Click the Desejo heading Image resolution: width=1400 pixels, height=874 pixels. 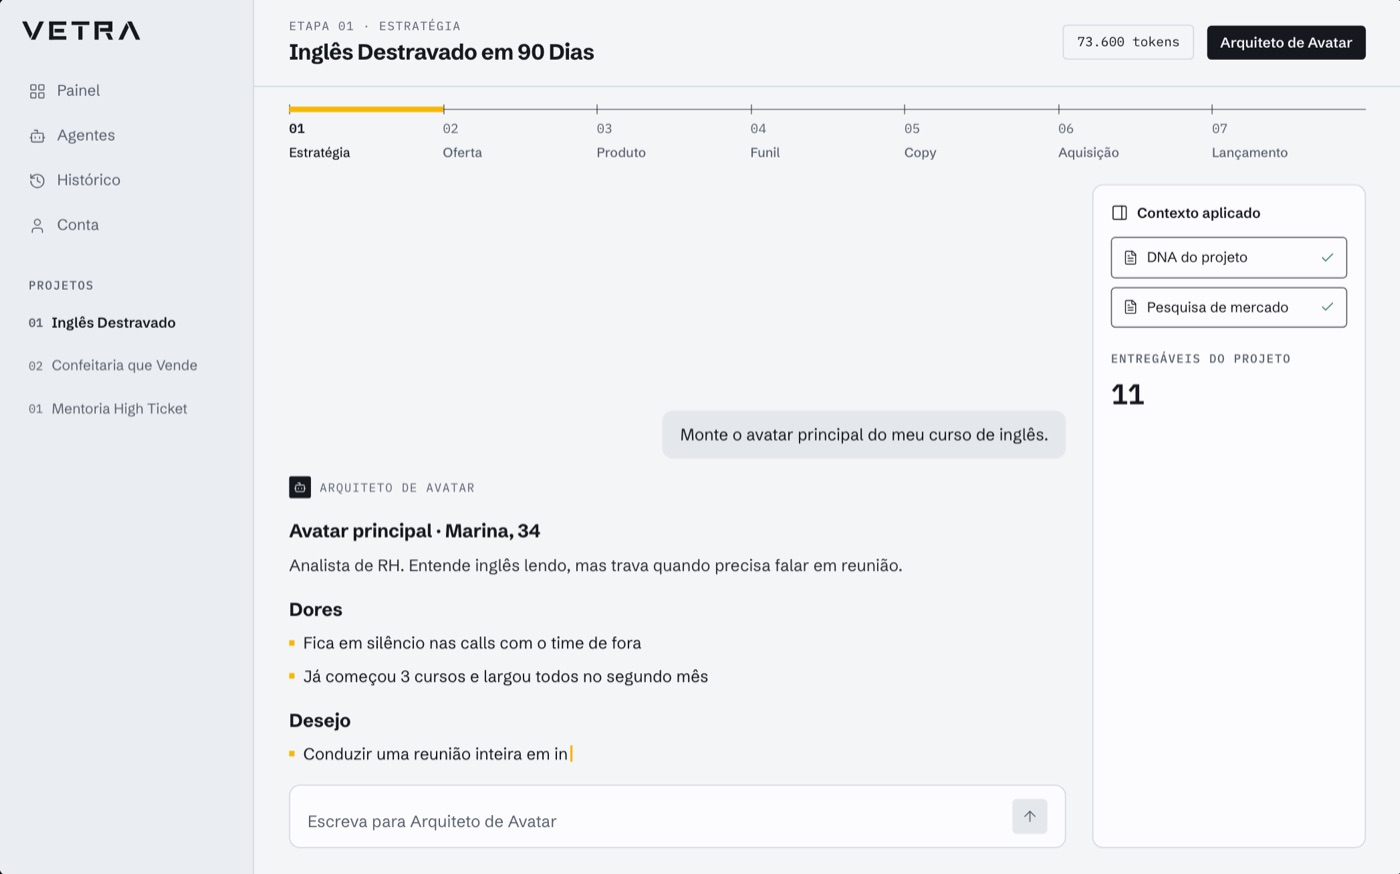[x=320, y=721]
